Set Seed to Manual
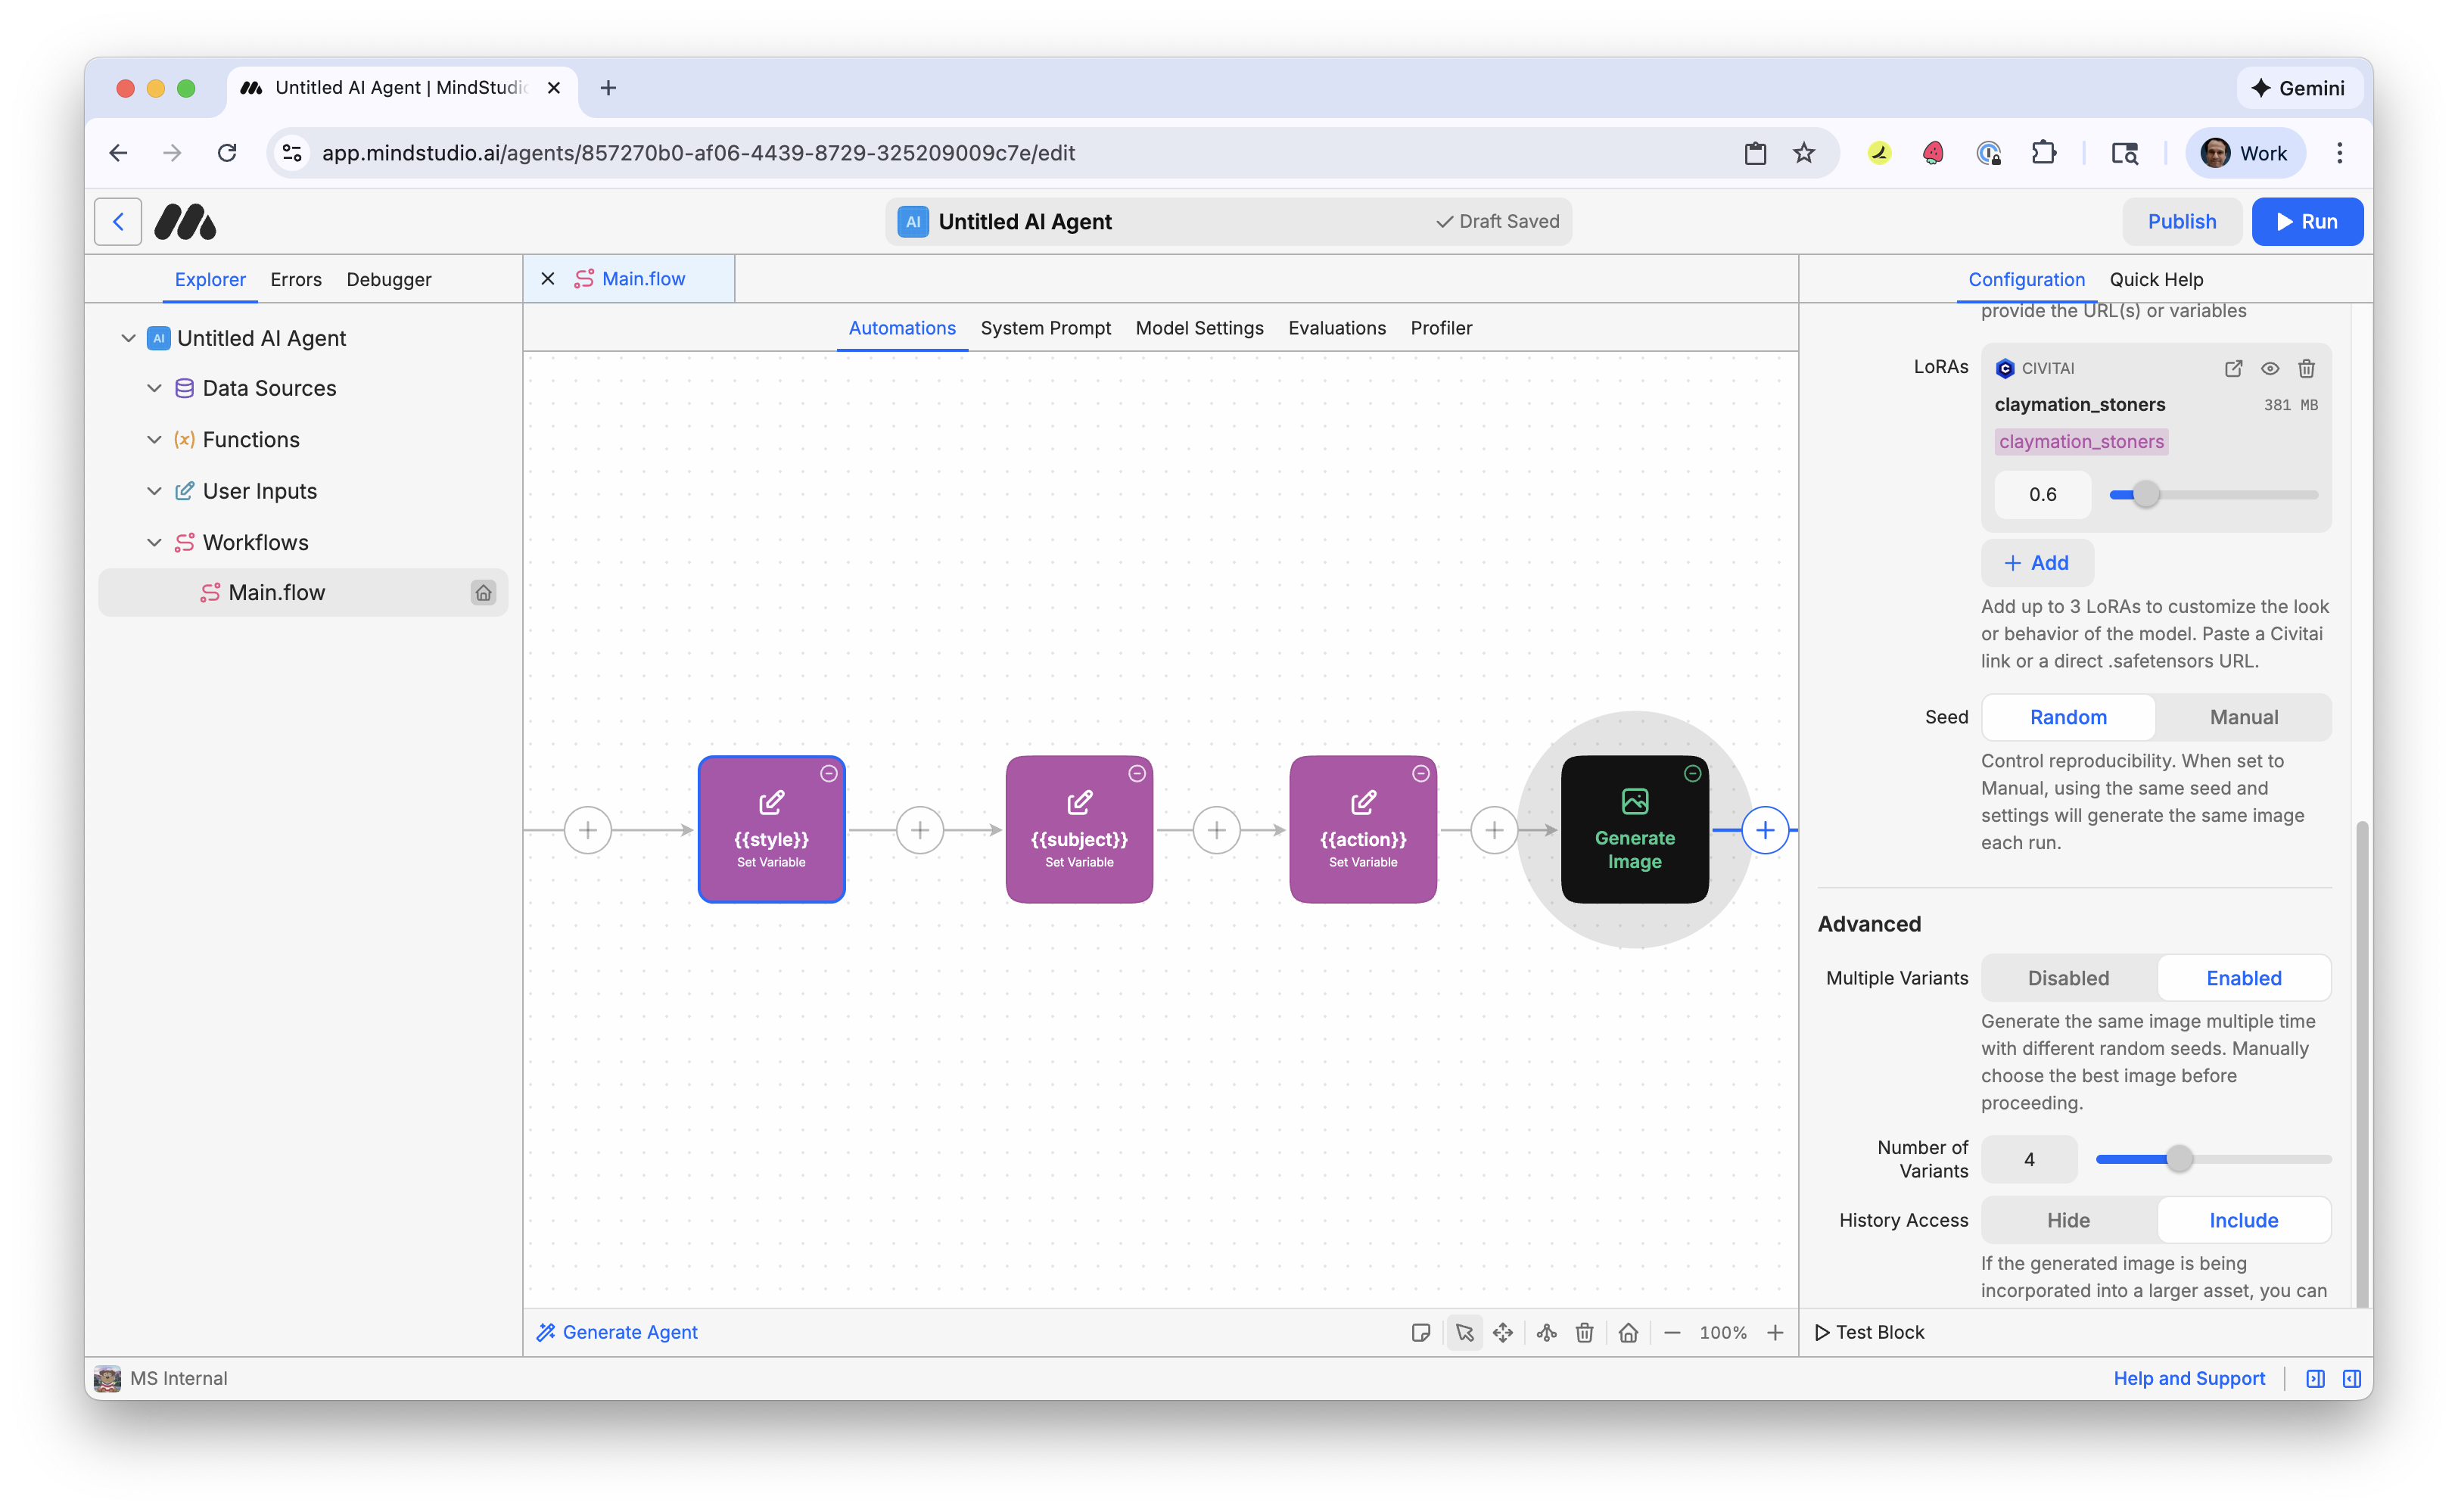This screenshot has height=1512, width=2458. coord(2243,717)
